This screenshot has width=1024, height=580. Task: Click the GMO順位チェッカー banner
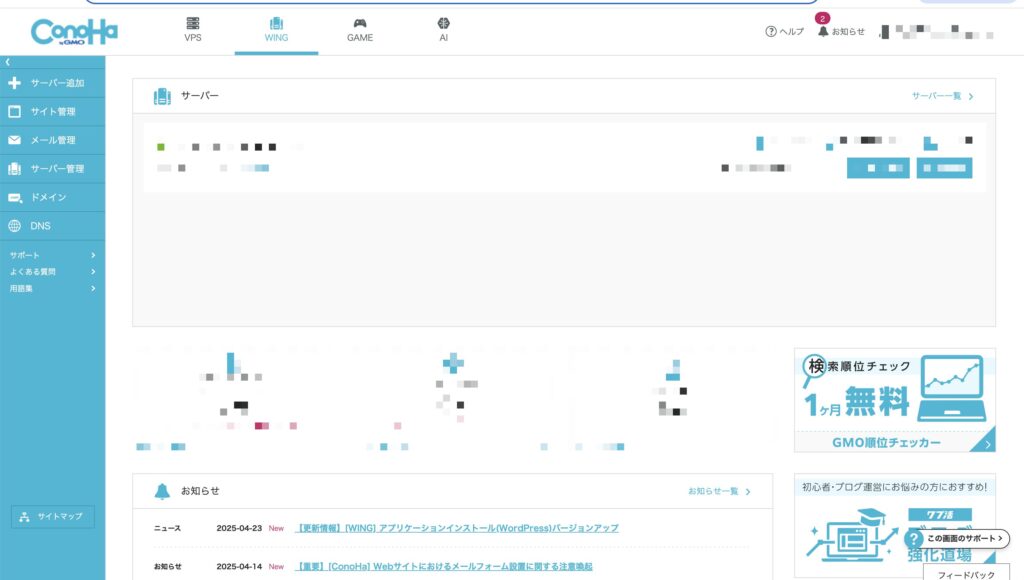coord(895,400)
